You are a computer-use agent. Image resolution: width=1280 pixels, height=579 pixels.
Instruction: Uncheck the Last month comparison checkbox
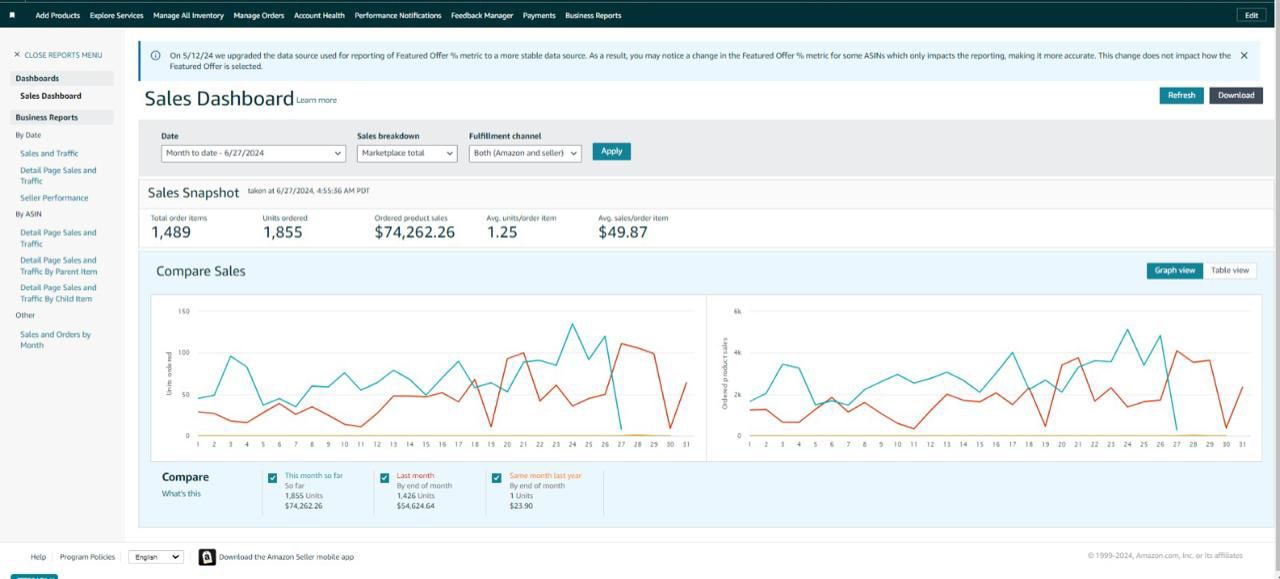point(384,478)
